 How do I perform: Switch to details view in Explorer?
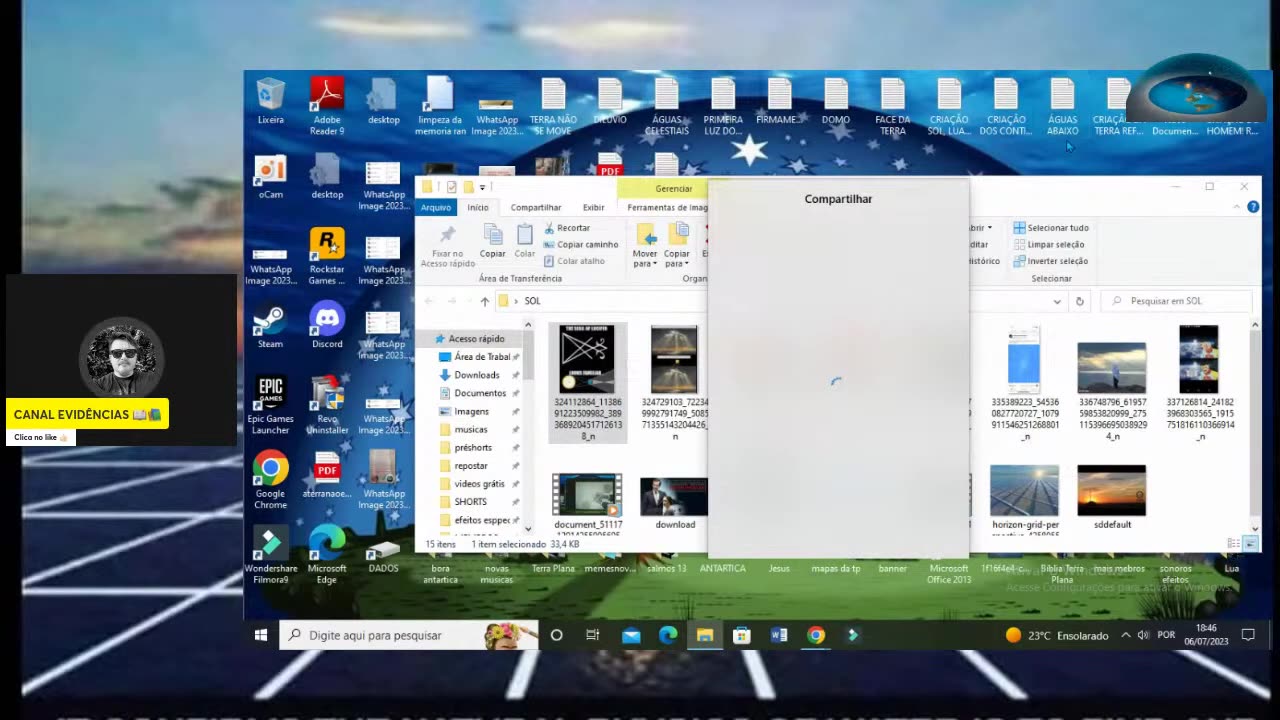pyautogui.click(x=1235, y=544)
